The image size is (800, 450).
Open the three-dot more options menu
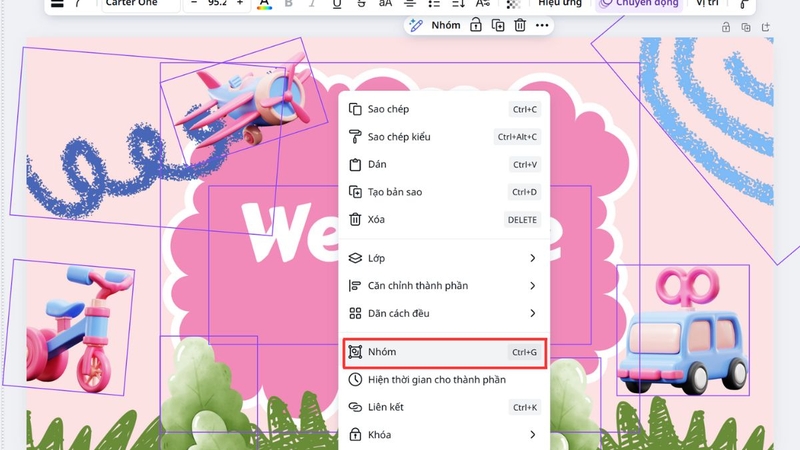pos(542,25)
